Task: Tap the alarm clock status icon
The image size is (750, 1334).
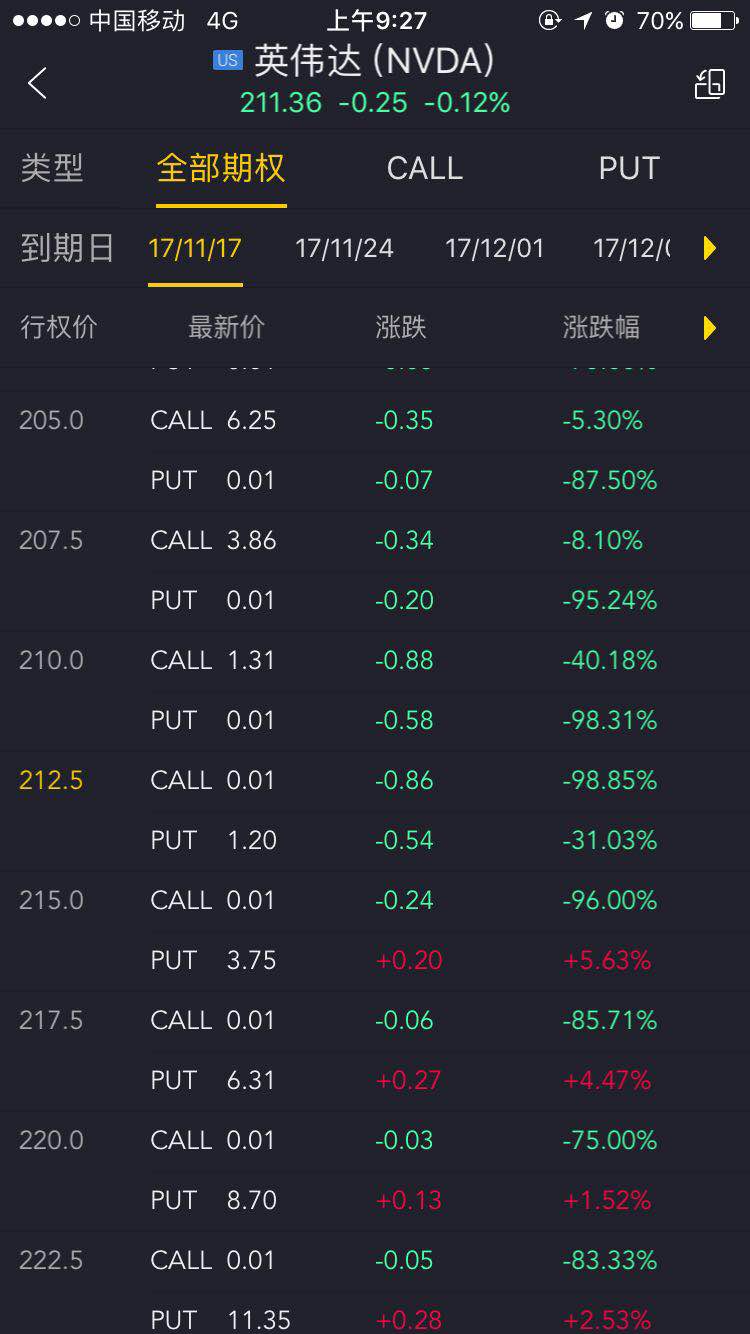Action: point(615,20)
